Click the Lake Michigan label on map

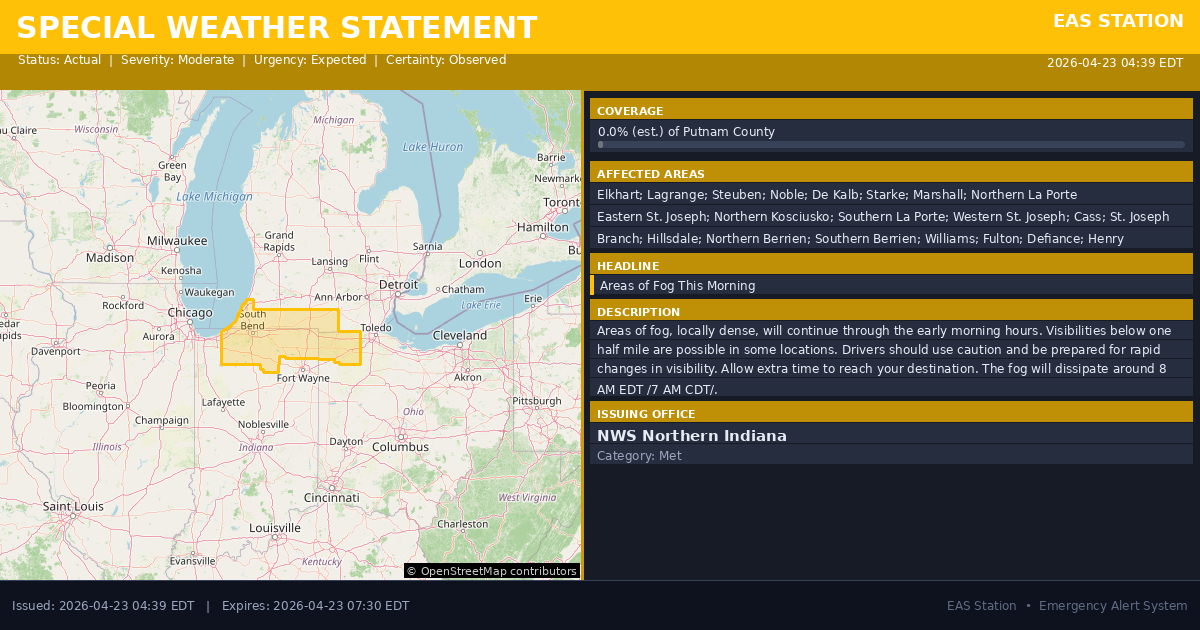click(x=214, y=196)
